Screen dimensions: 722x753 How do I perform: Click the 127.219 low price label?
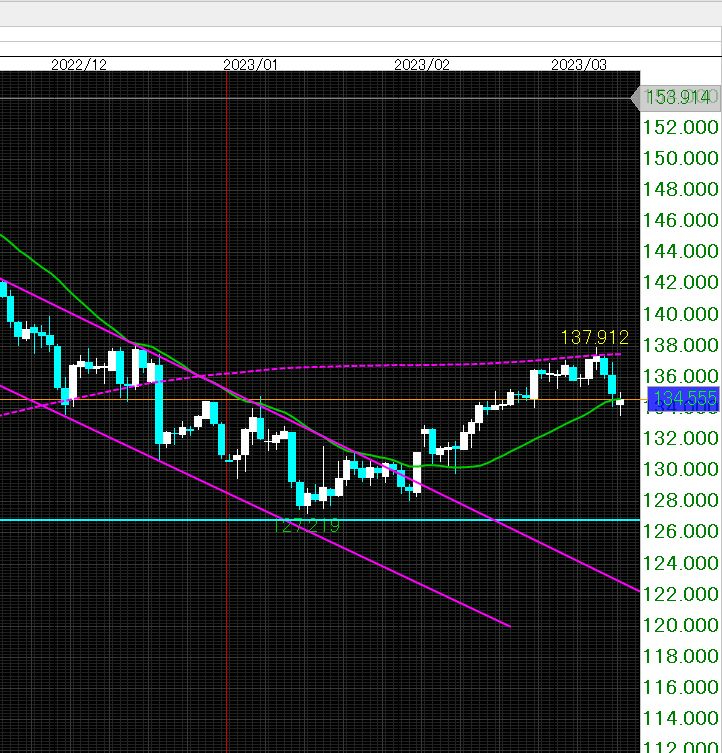(x=306, y=526)
